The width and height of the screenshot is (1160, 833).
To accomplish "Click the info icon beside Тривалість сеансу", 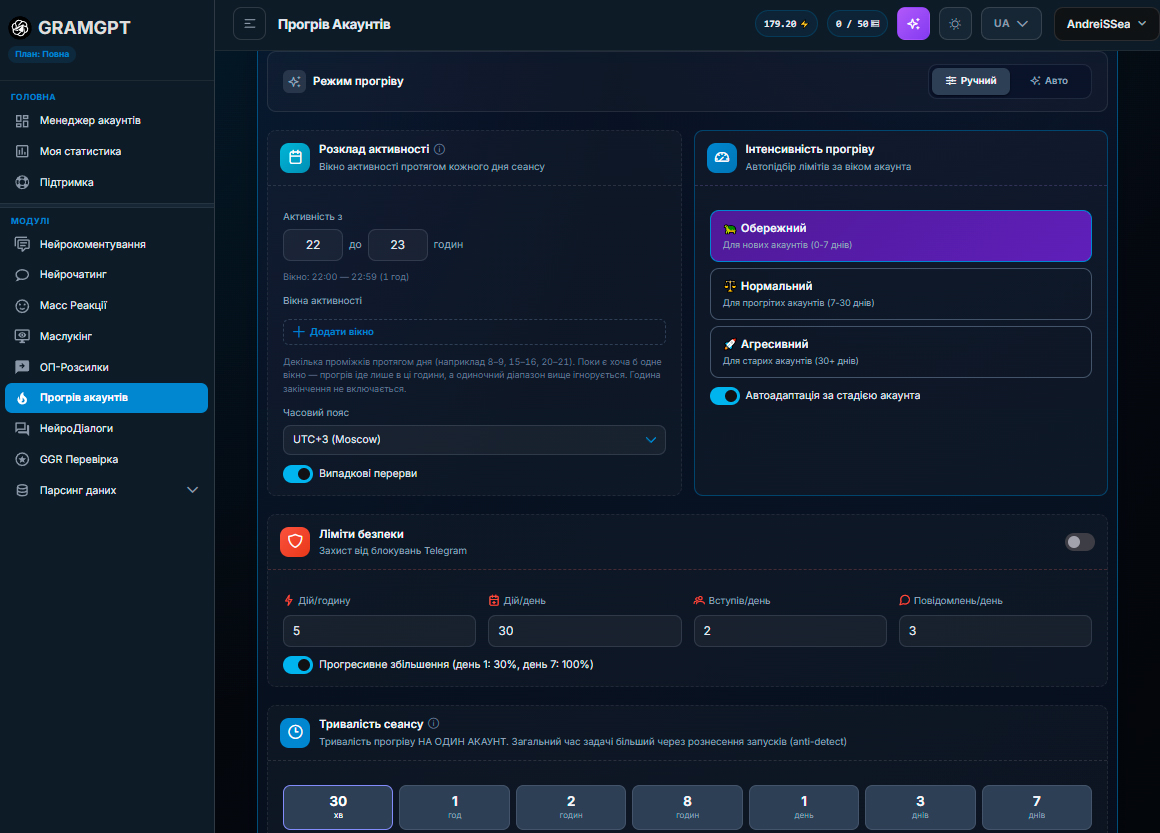I will (434, 724).
